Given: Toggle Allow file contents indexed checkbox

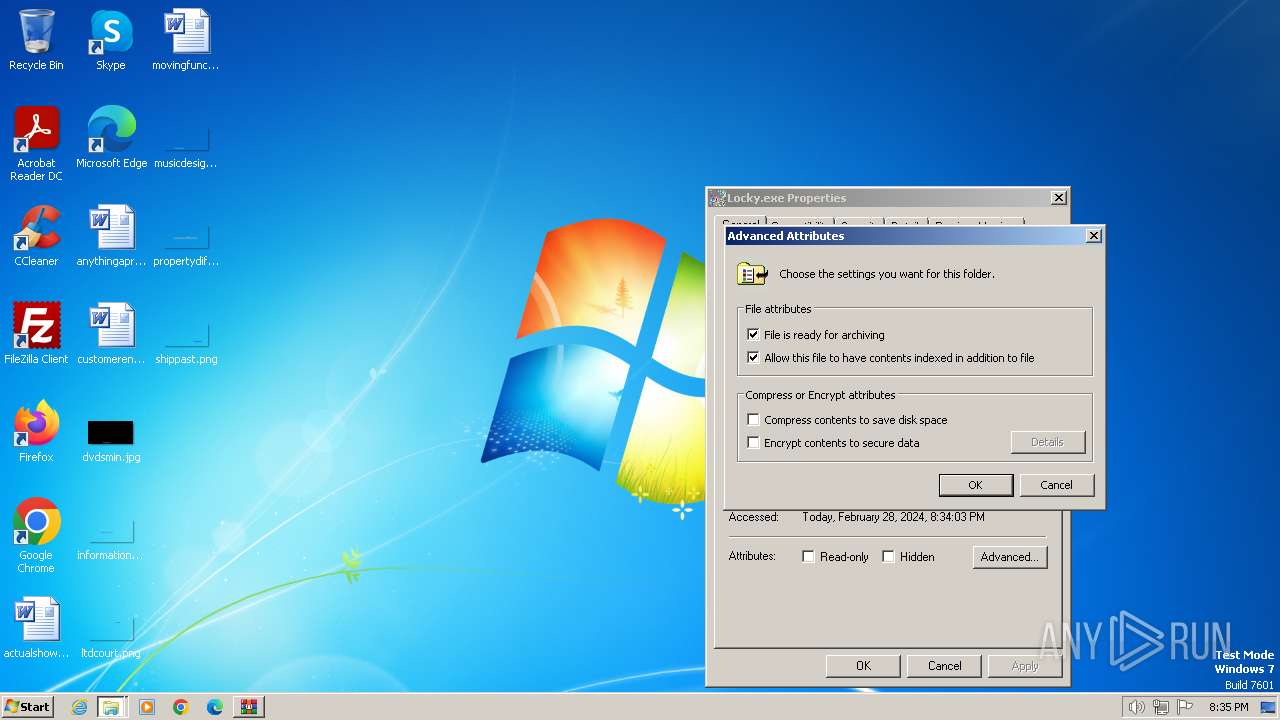Looking at the screenshot, I should click(753, 358).
